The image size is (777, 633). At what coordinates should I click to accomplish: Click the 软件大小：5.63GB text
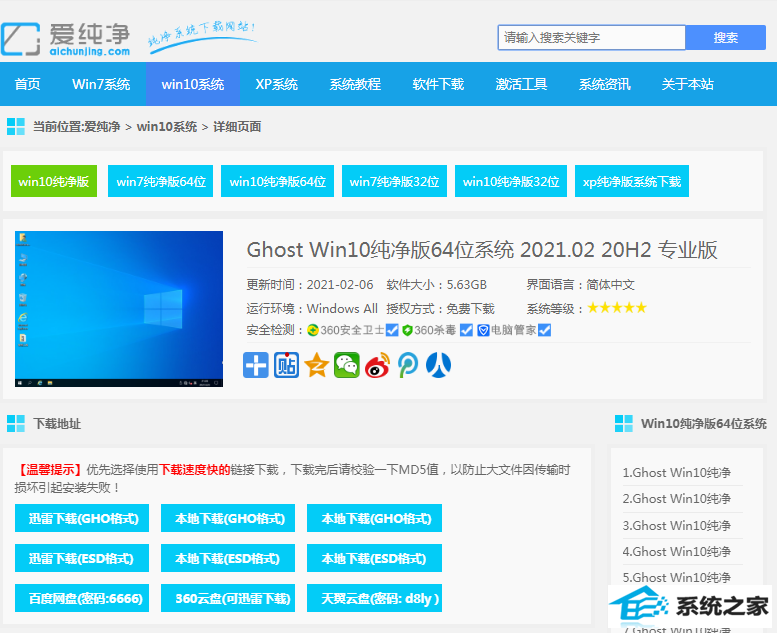(437, 285)
